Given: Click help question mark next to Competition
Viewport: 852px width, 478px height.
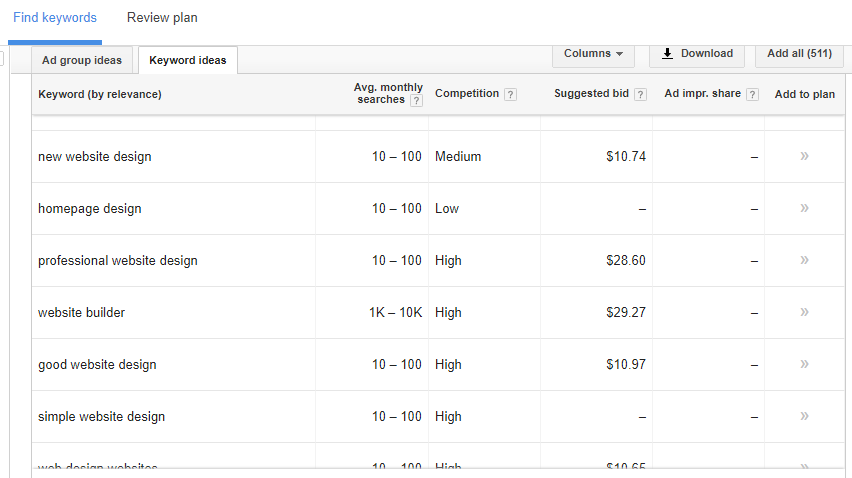Looking at the screenshot, I should tap(510, 95).
